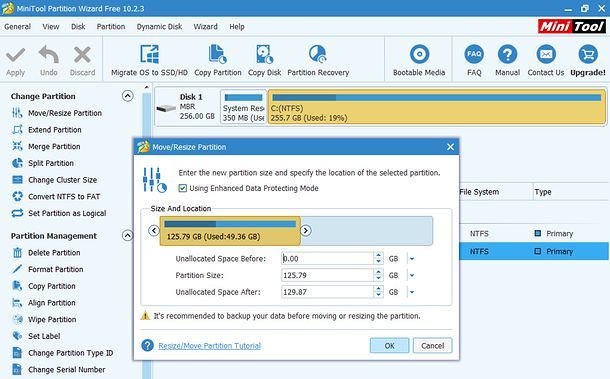
Task: Open Partition Recovery tool
Action: tap(318, 60)
